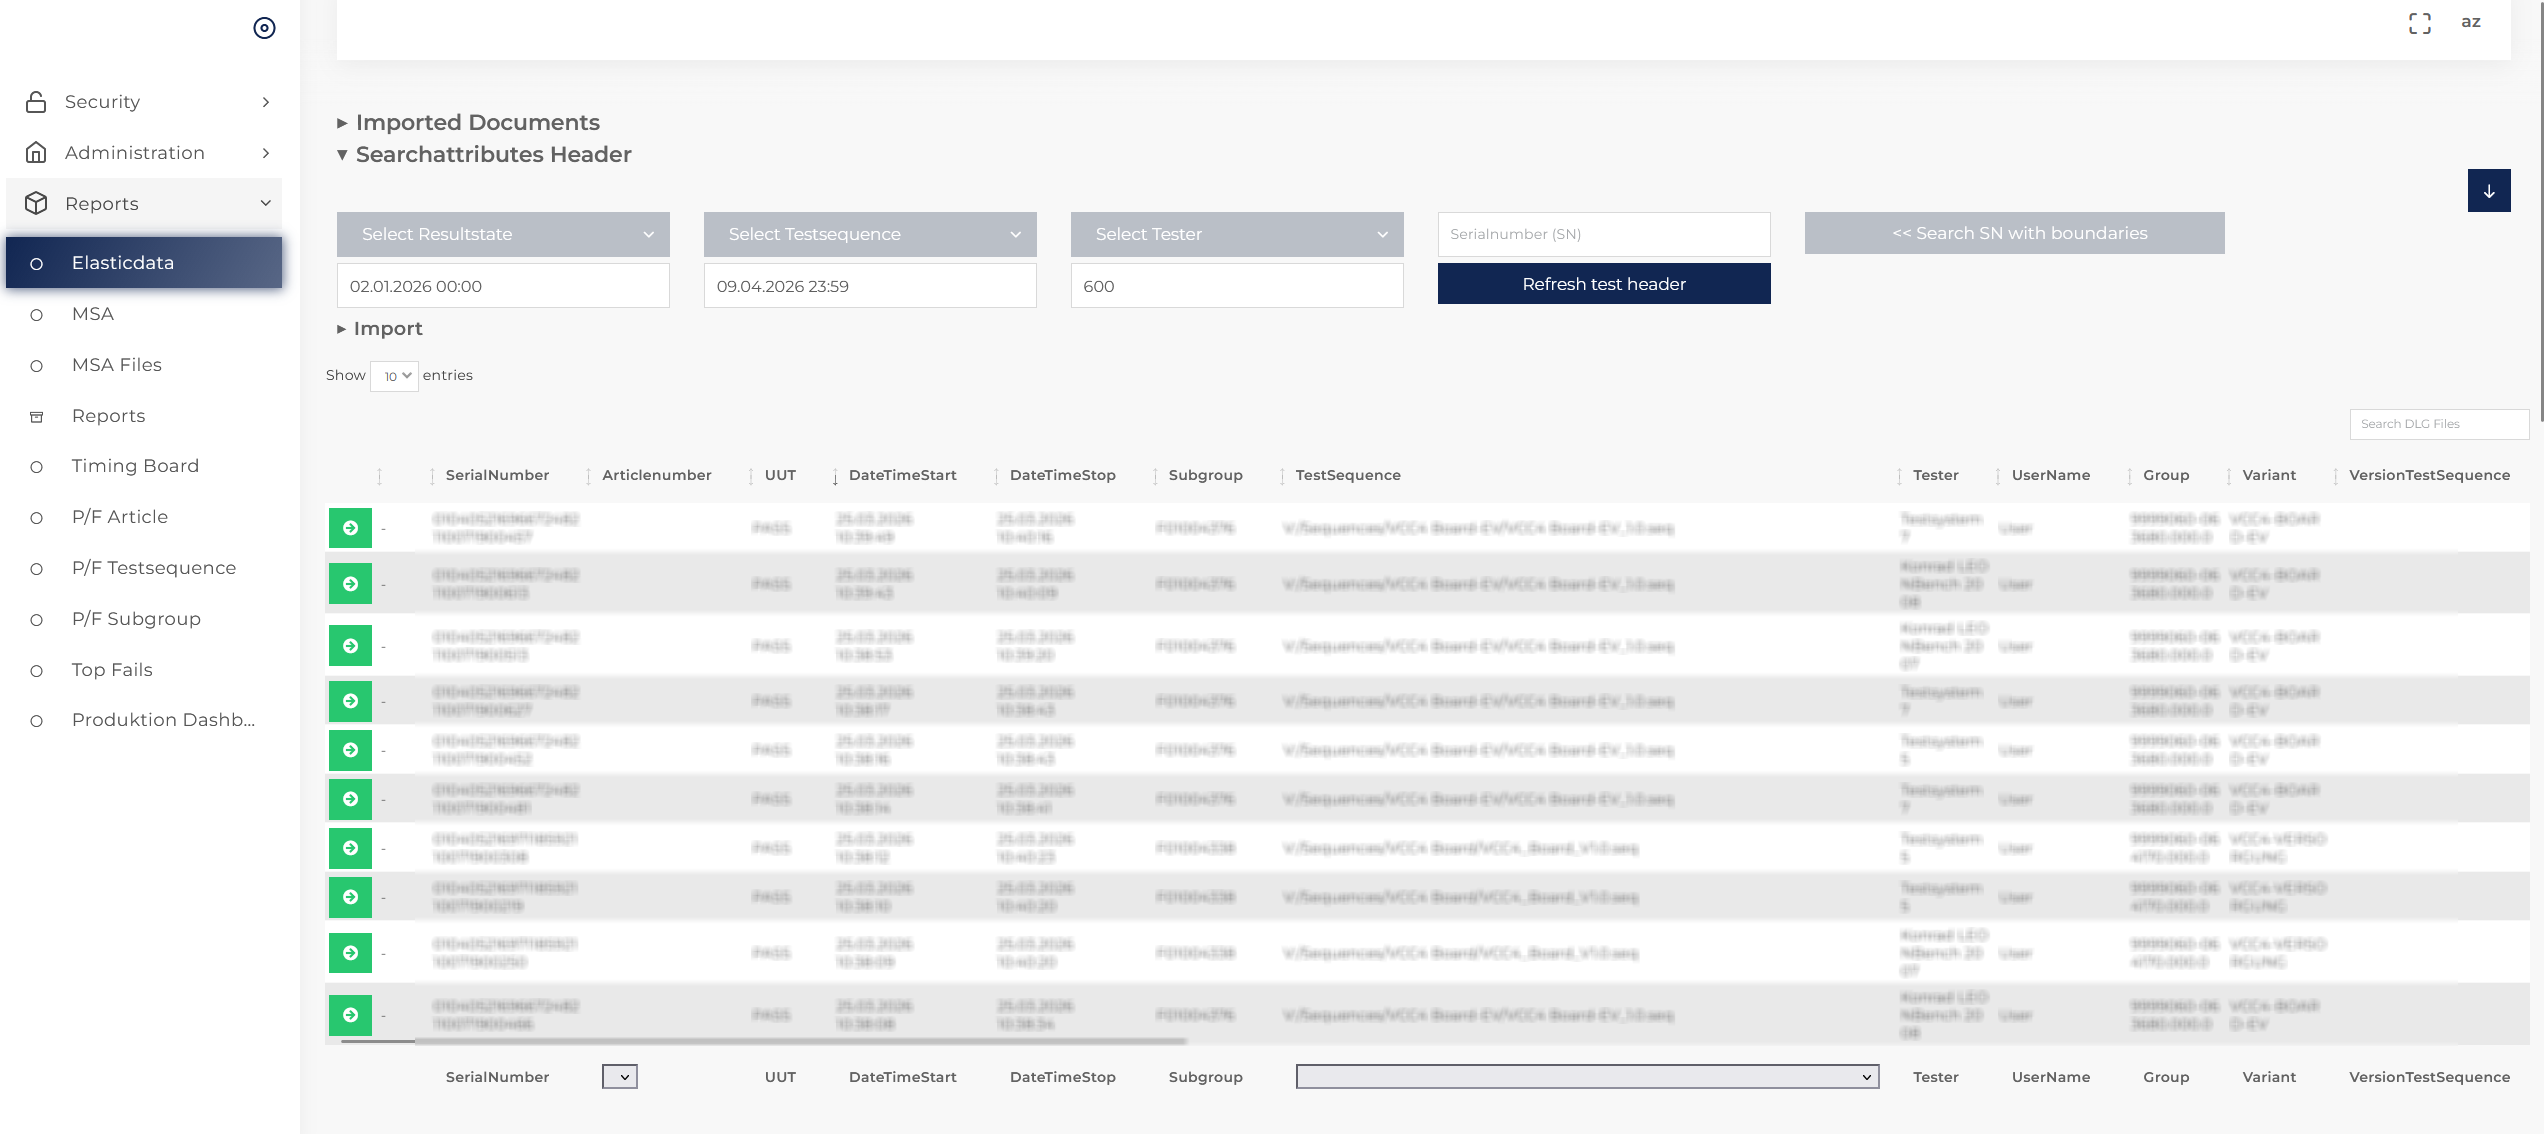The height and width of the screenshot is (1134, 2544).
Task: Open the Timing Board menu item
Action: click(x=135, y=466)
